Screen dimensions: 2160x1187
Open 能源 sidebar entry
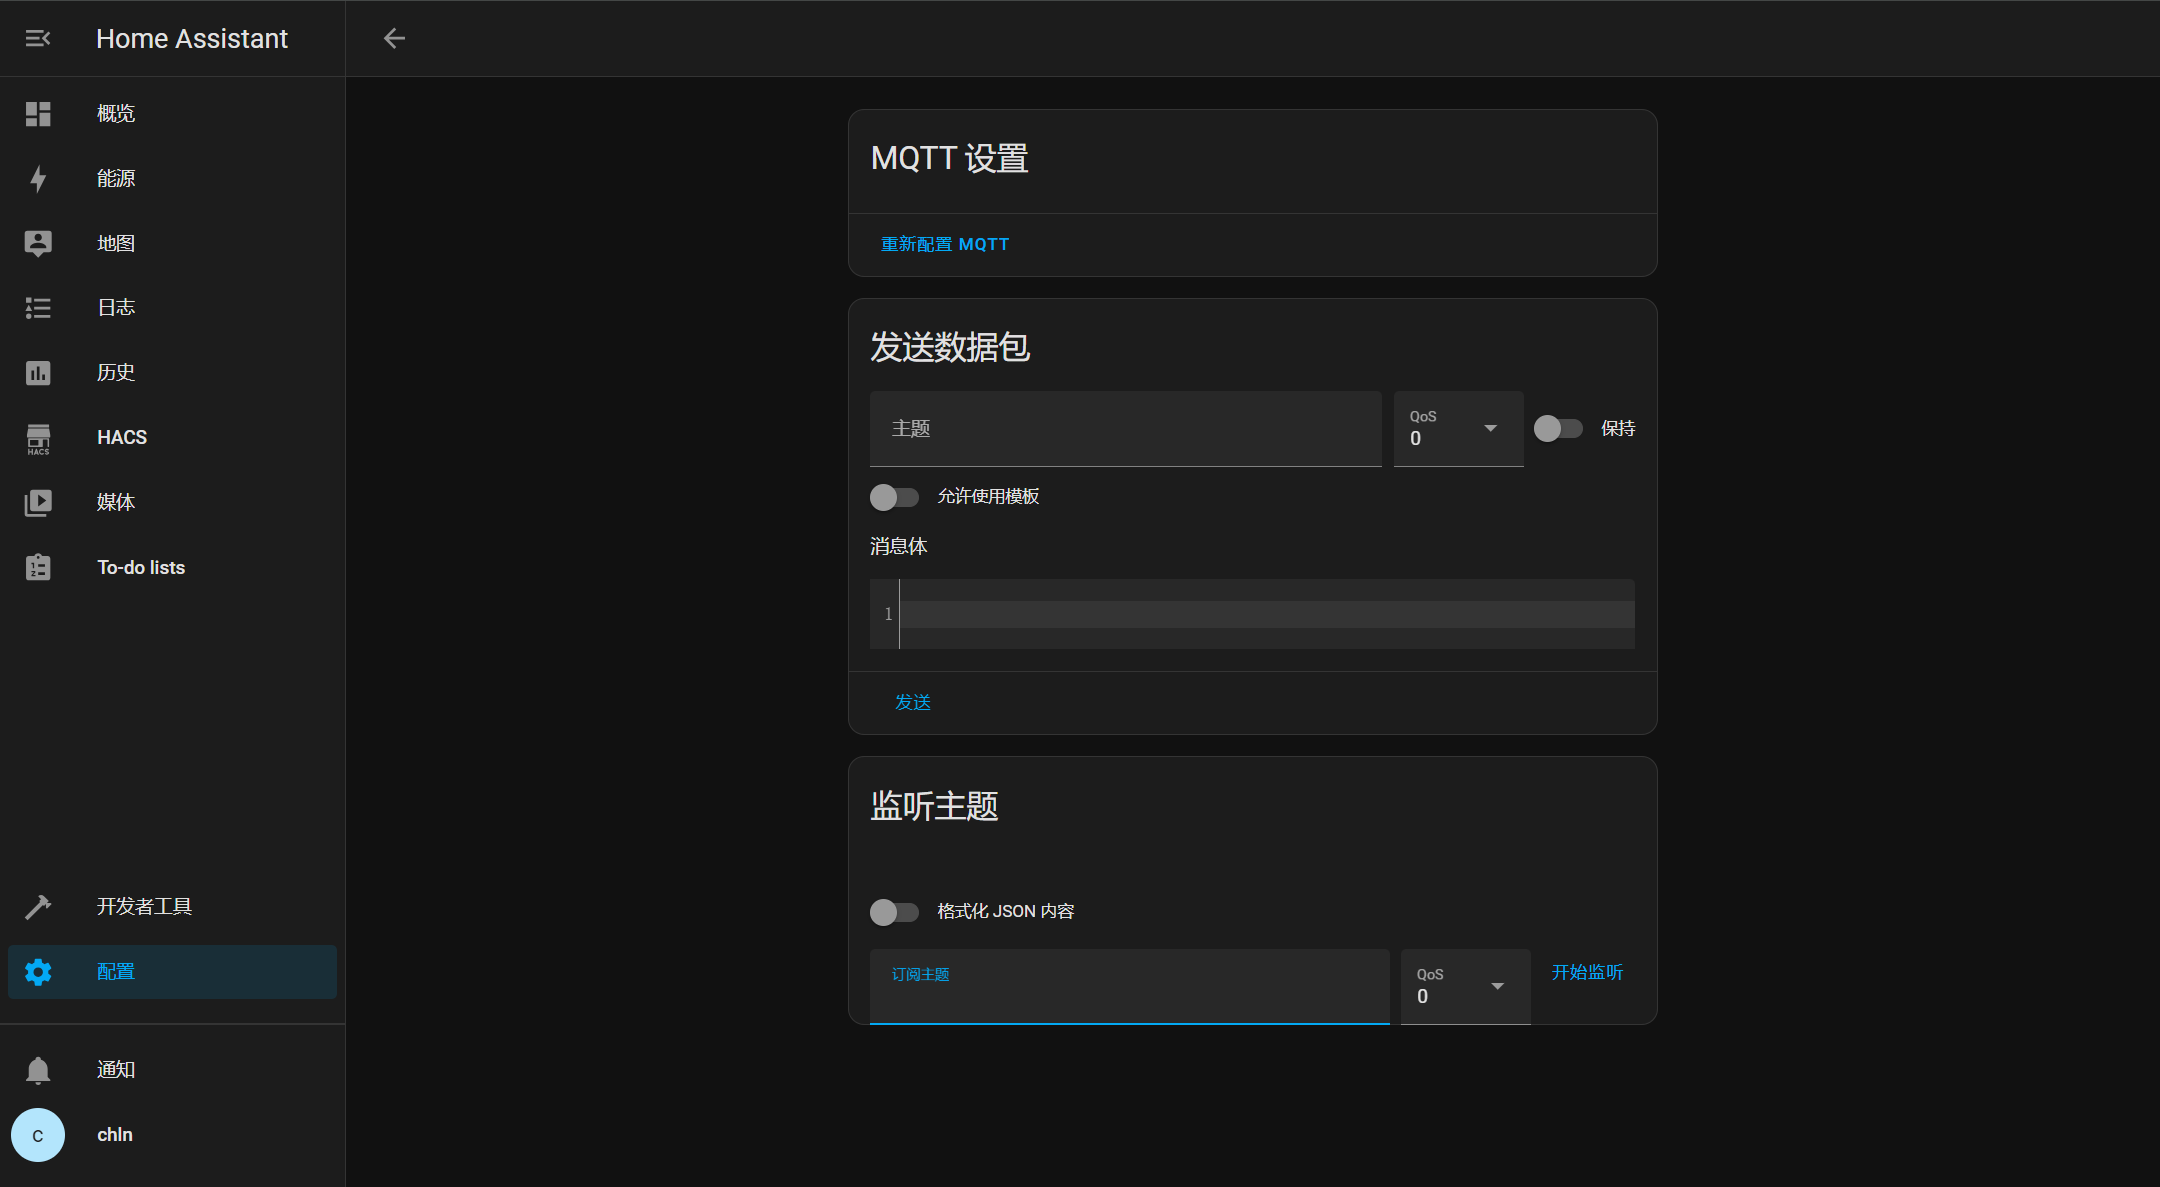(172, 179)
